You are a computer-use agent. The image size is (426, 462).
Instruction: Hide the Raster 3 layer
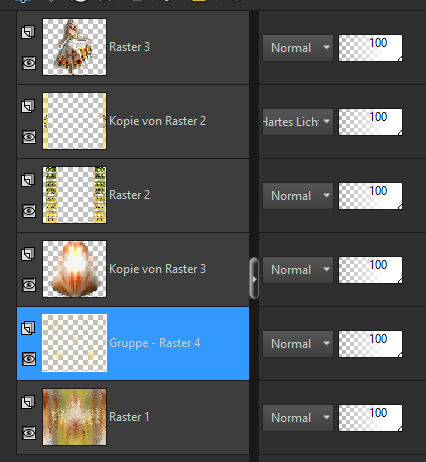(x=29, y=63)
